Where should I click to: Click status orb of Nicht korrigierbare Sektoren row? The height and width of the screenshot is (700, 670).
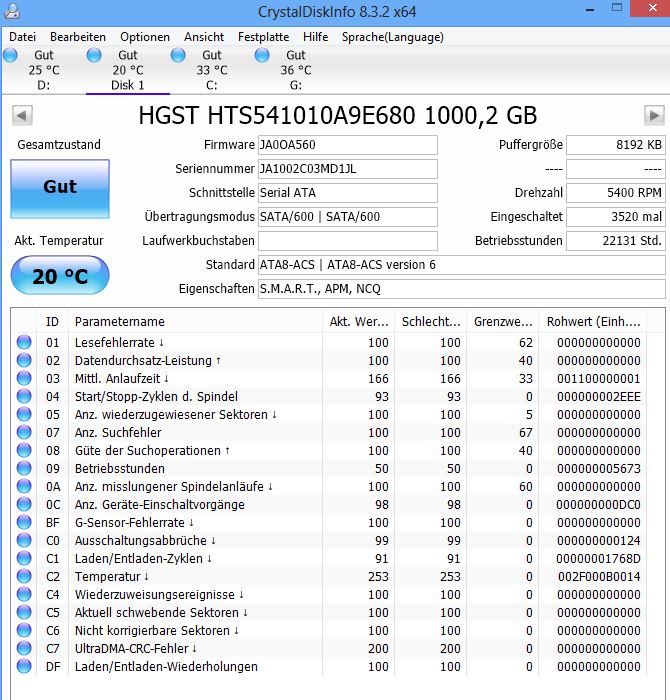(24, 630)
